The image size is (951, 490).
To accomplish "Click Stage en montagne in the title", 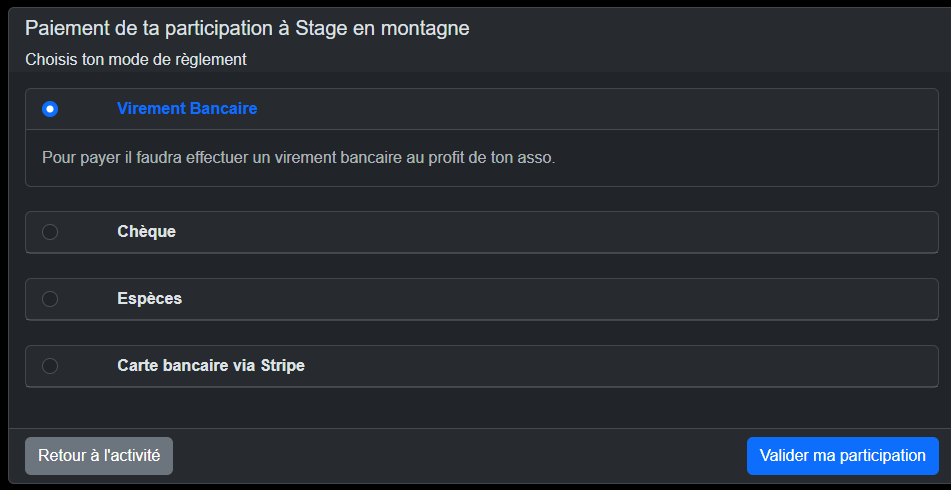I will [x=382, y=28].
